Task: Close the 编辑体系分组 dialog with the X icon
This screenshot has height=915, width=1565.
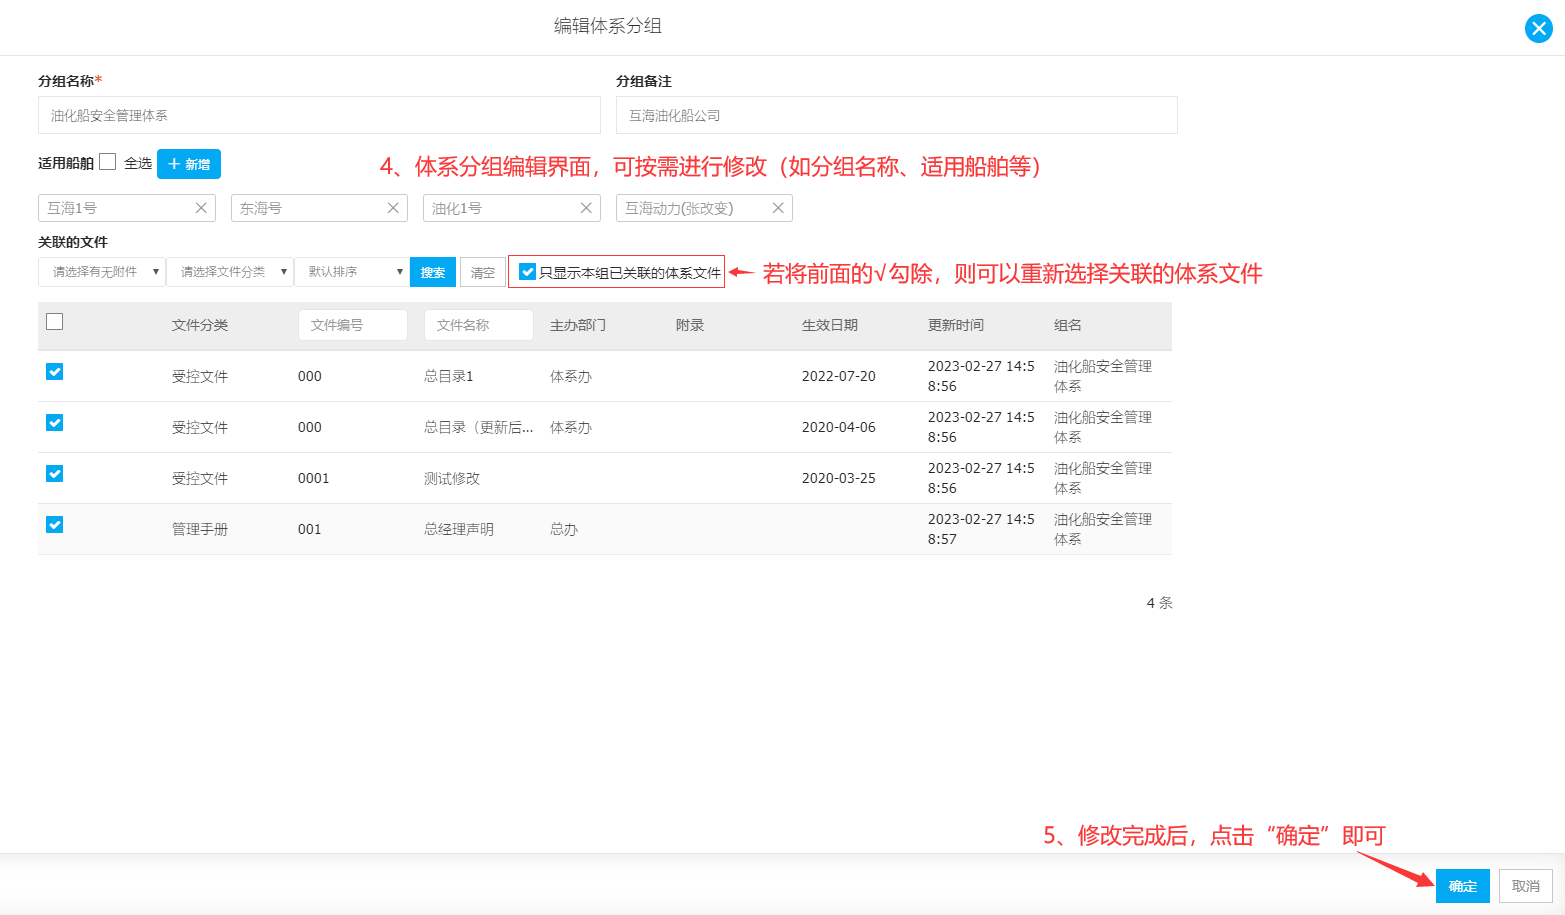Action: click(x=1538, y=28)
